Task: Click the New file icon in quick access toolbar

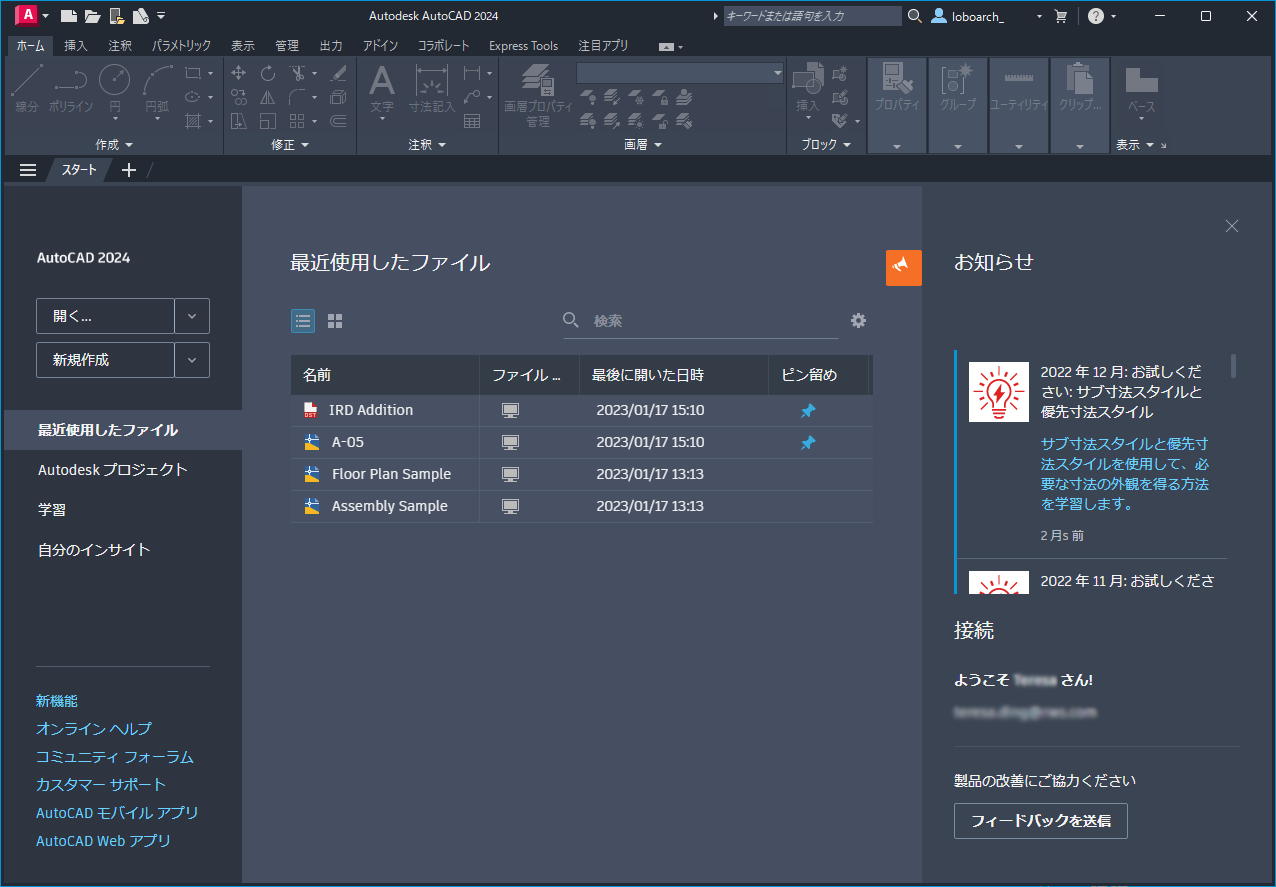Action: tap(68, 16)
